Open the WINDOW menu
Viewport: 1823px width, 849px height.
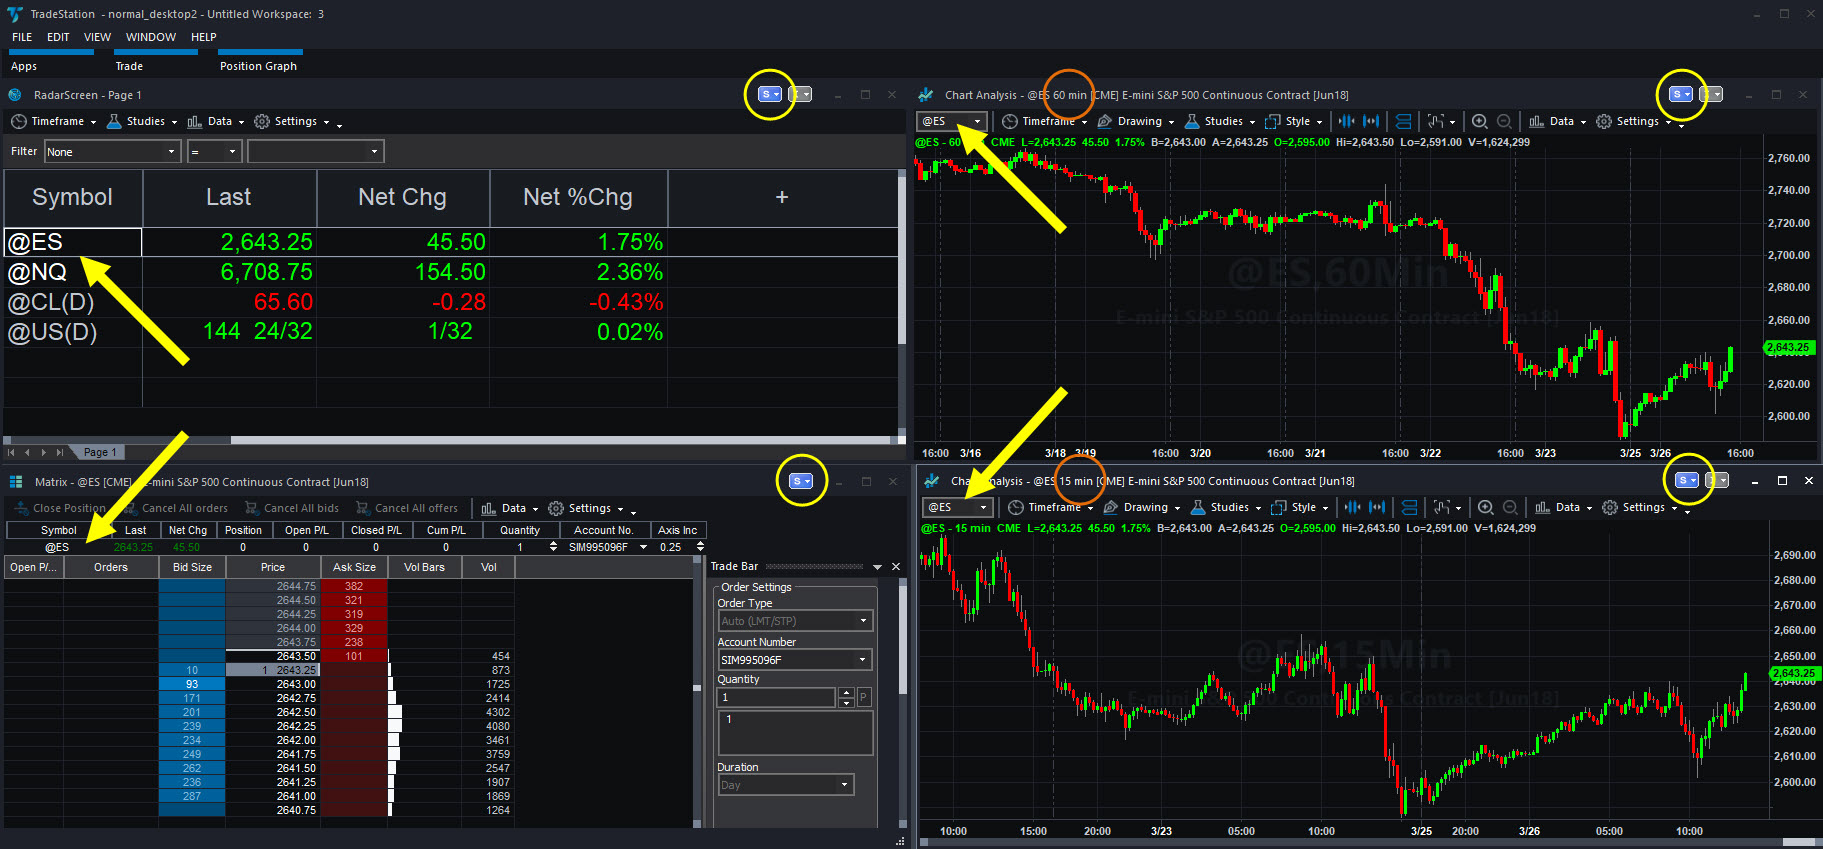tap(151, 37)
